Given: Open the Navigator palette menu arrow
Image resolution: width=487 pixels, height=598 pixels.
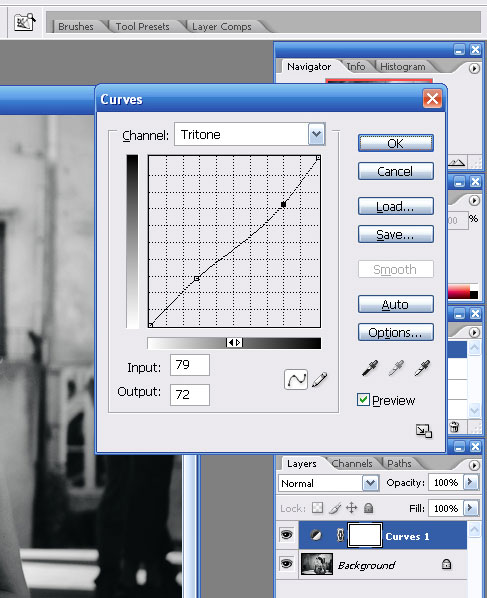Looking at the screenshot, I should 474,68.
